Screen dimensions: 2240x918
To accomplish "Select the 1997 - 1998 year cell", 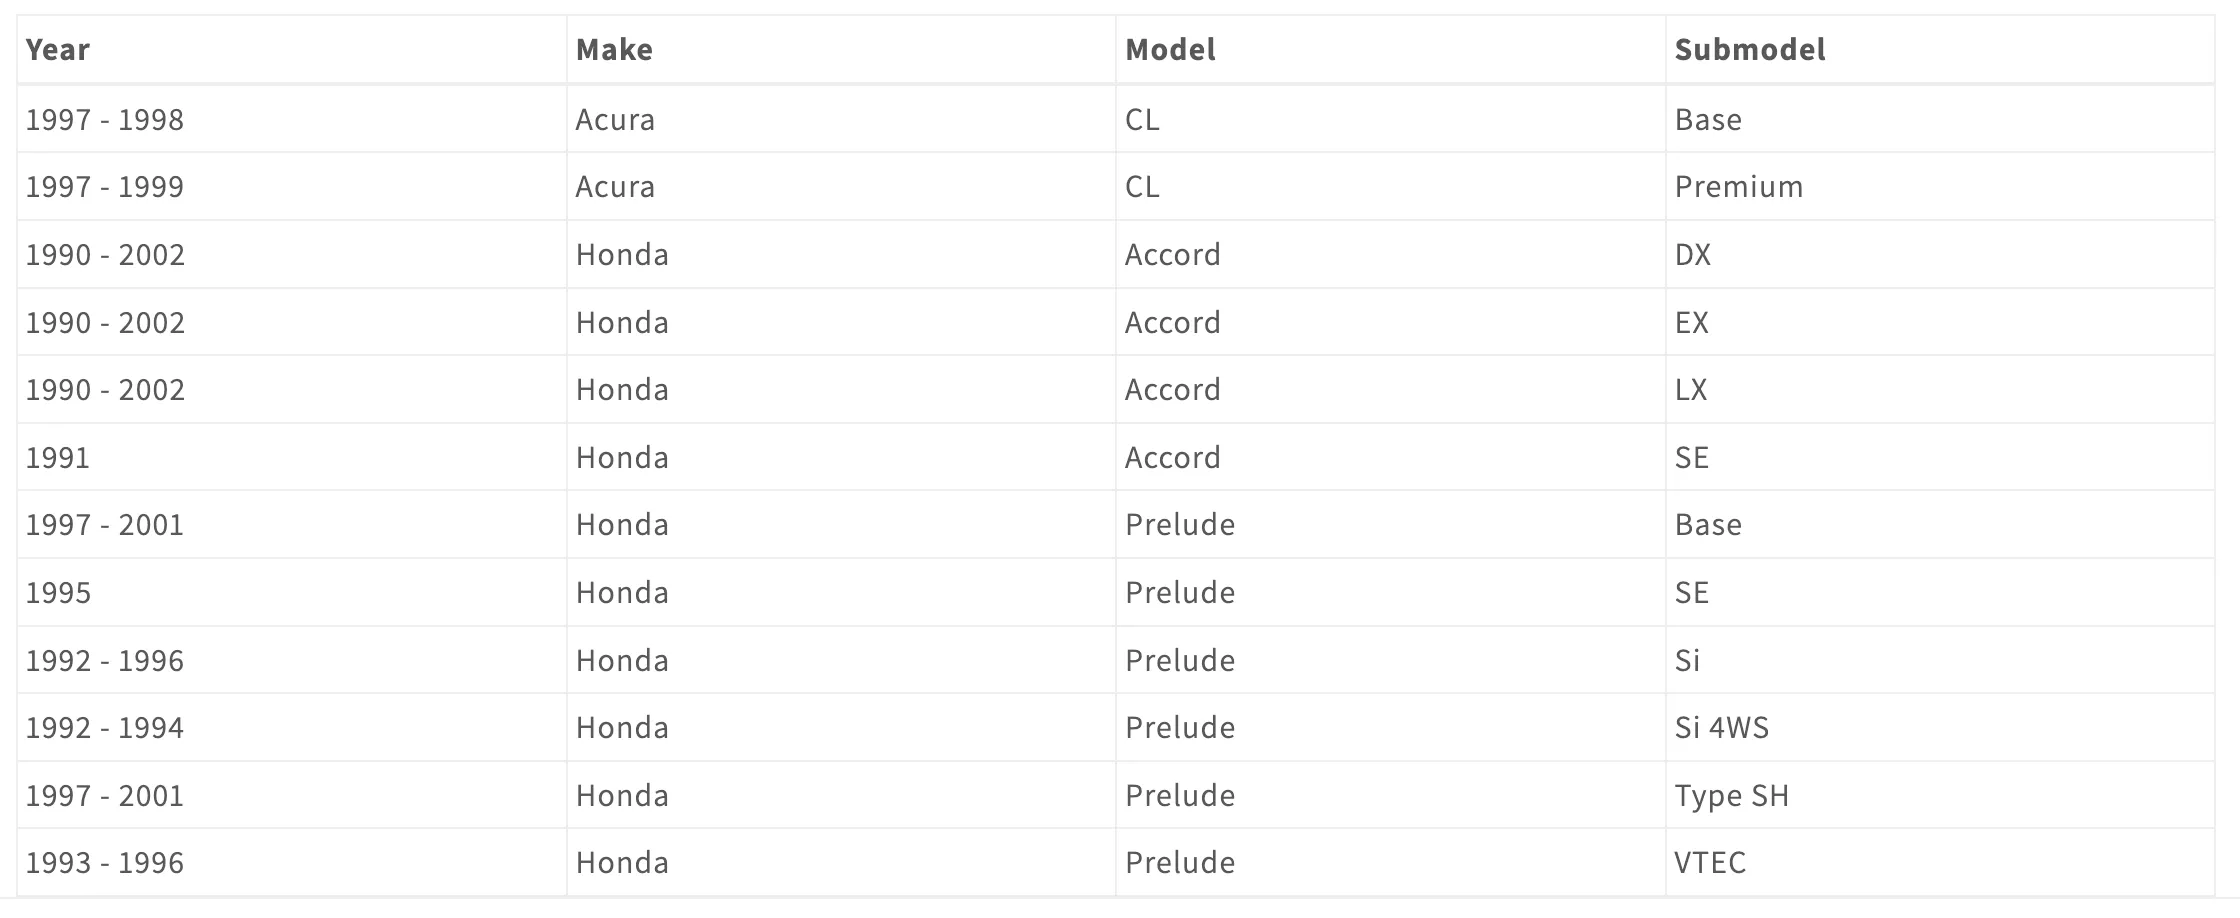I will tap(105, 120).
